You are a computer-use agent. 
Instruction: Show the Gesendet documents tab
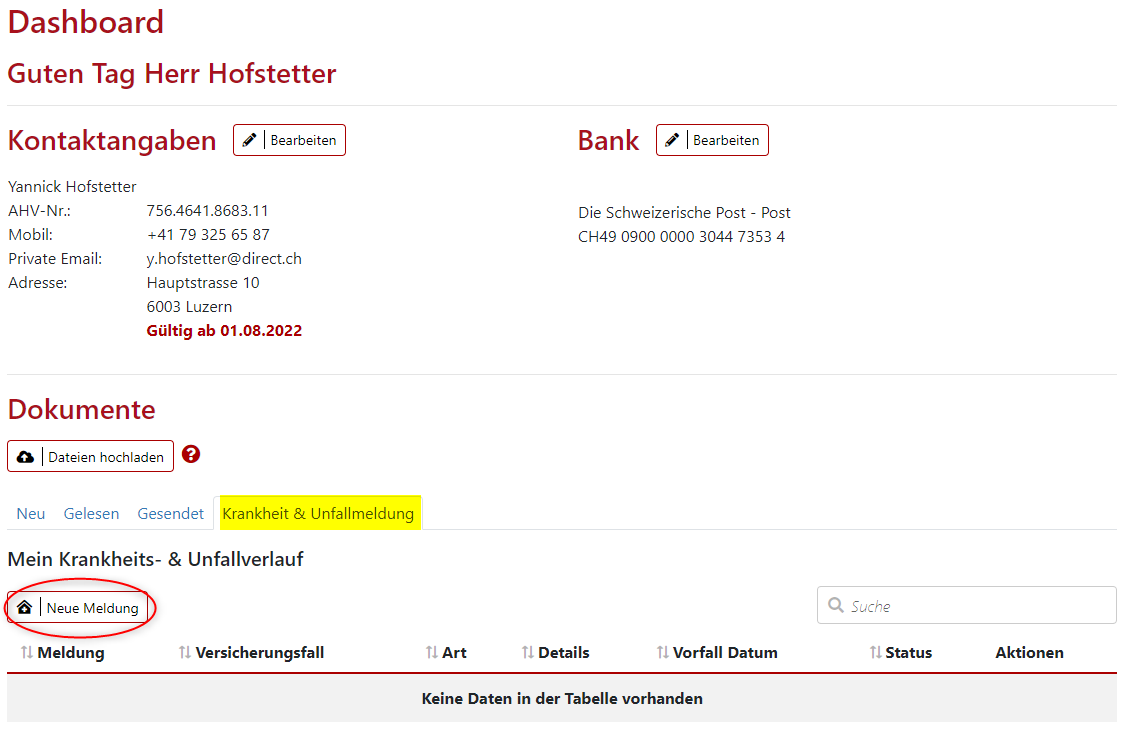[171, 514]
